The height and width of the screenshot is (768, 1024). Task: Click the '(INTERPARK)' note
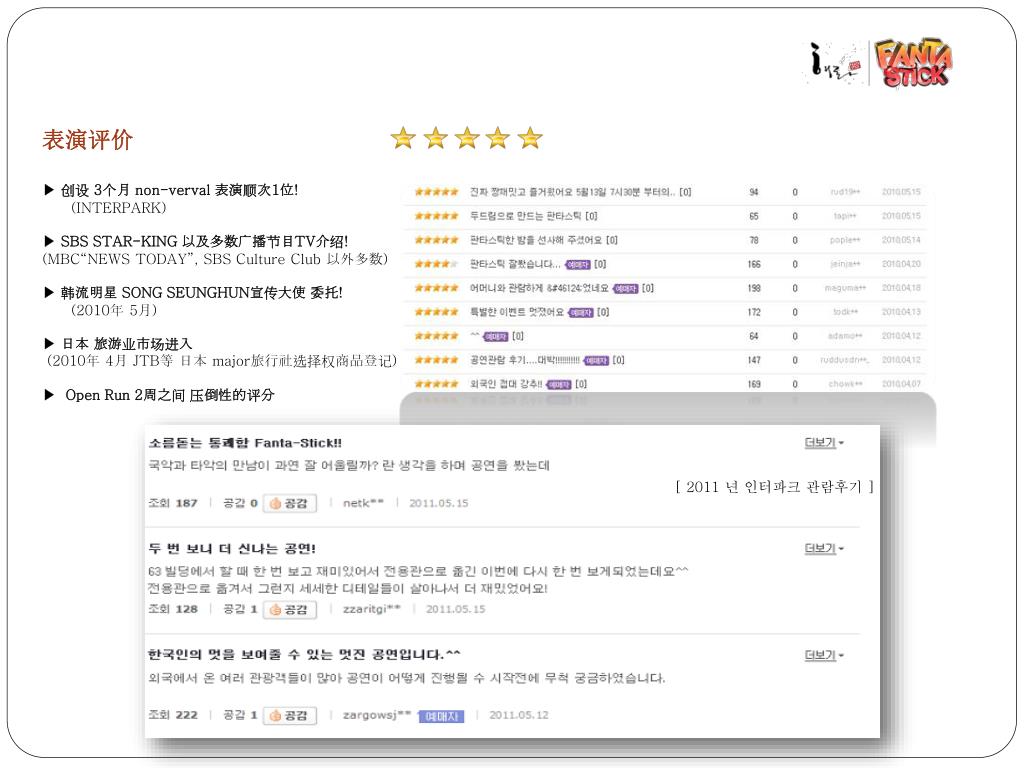(118, 208)
